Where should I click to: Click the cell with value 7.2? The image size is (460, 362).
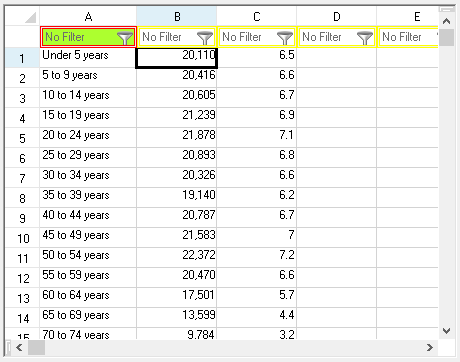(x=257, y=258)
